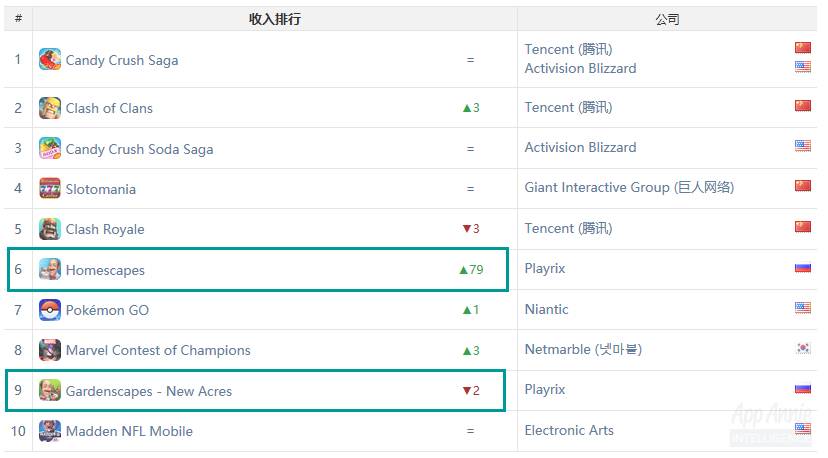
Task: Click the Candy Crush Saga app icon
Action: coord(50,59)
